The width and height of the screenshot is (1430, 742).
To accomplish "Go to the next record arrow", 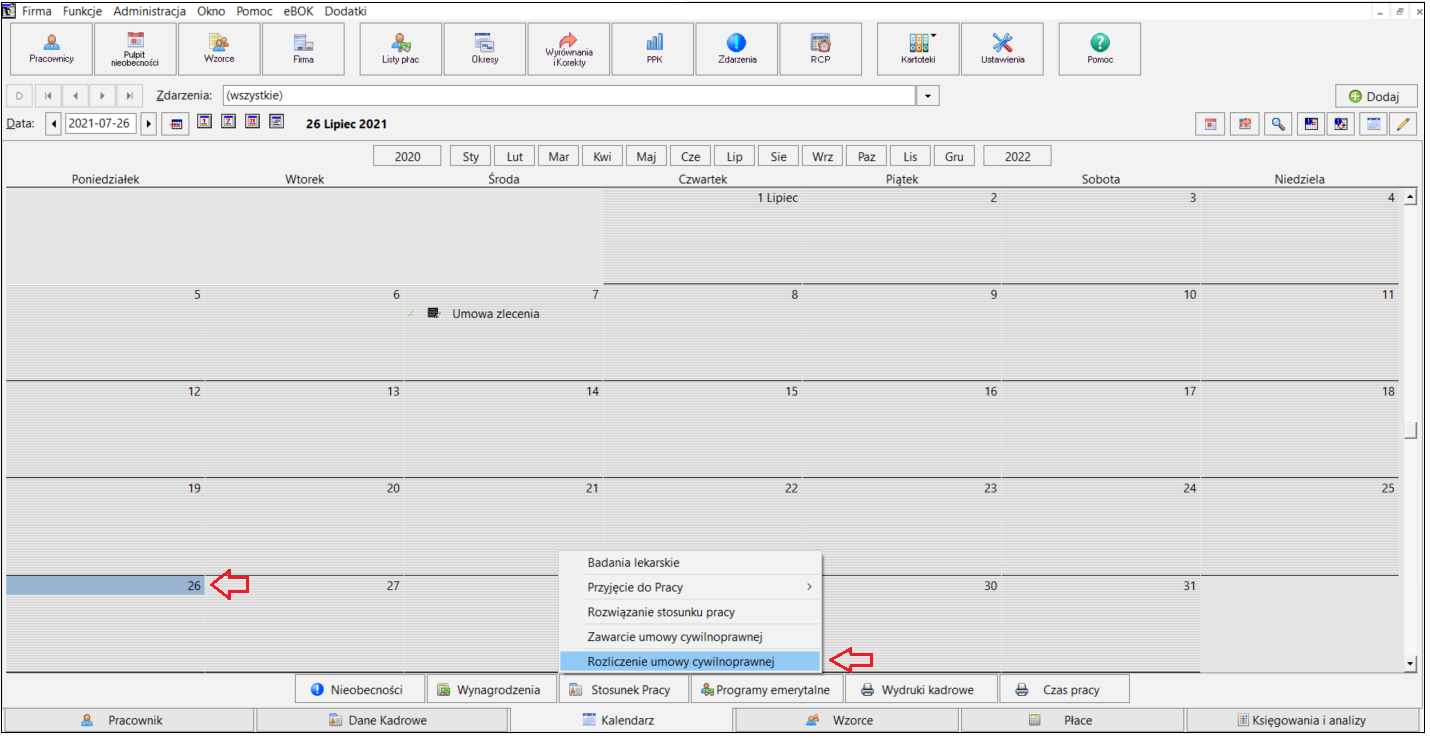I will tap(102, 96).
